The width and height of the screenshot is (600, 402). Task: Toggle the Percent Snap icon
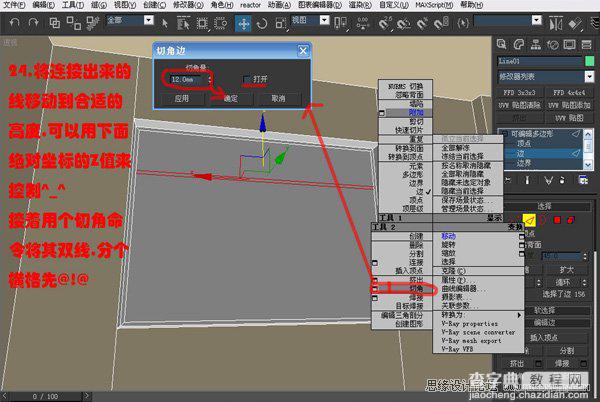(x=422, y=24)
